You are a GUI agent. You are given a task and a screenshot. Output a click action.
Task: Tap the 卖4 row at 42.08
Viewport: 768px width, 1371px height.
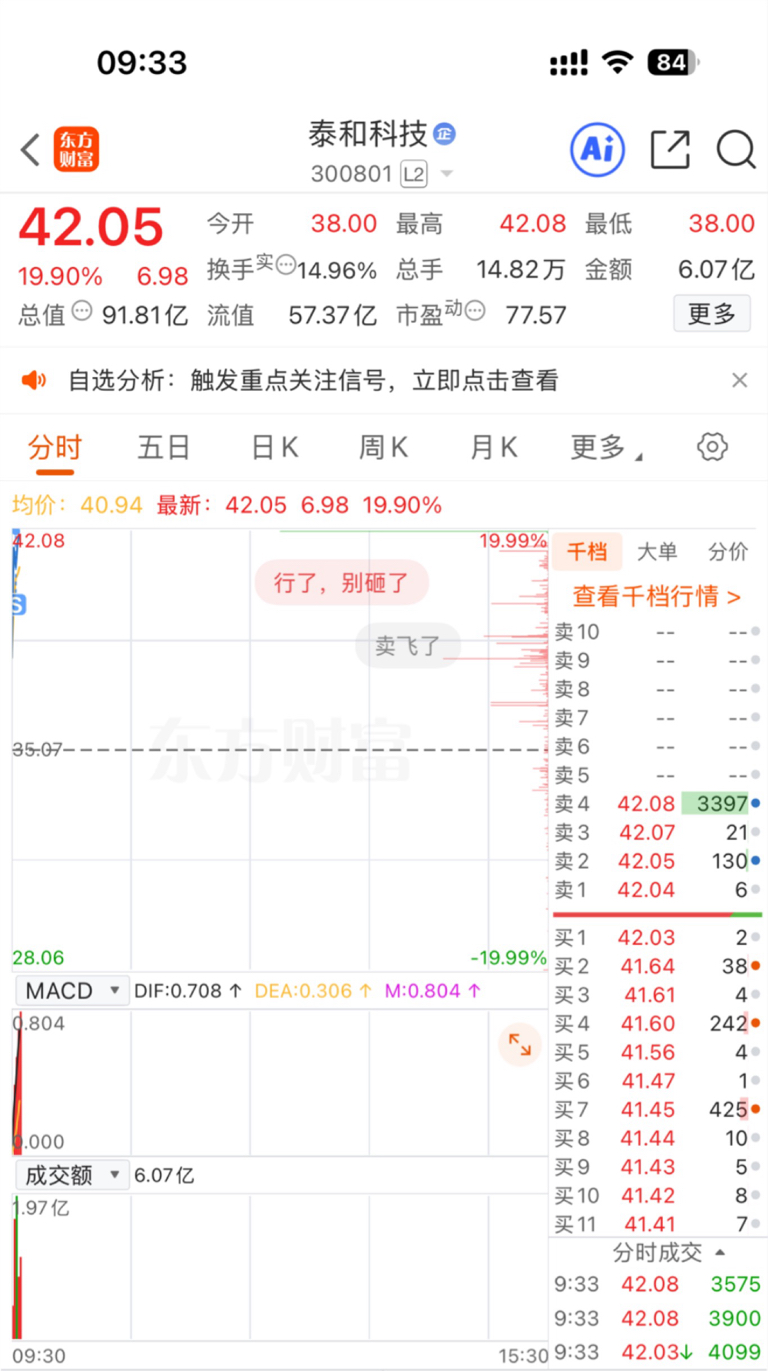(x=657, y=803)
